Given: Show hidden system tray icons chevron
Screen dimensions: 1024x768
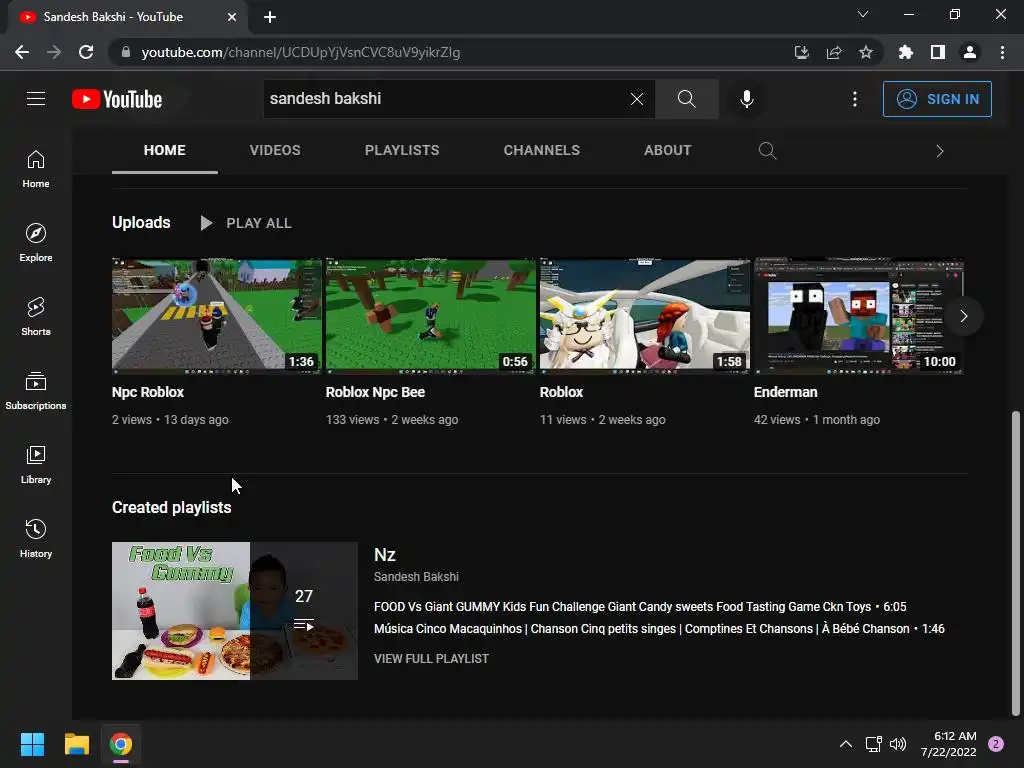Looking at the screenshot, I should coord(845,744).
